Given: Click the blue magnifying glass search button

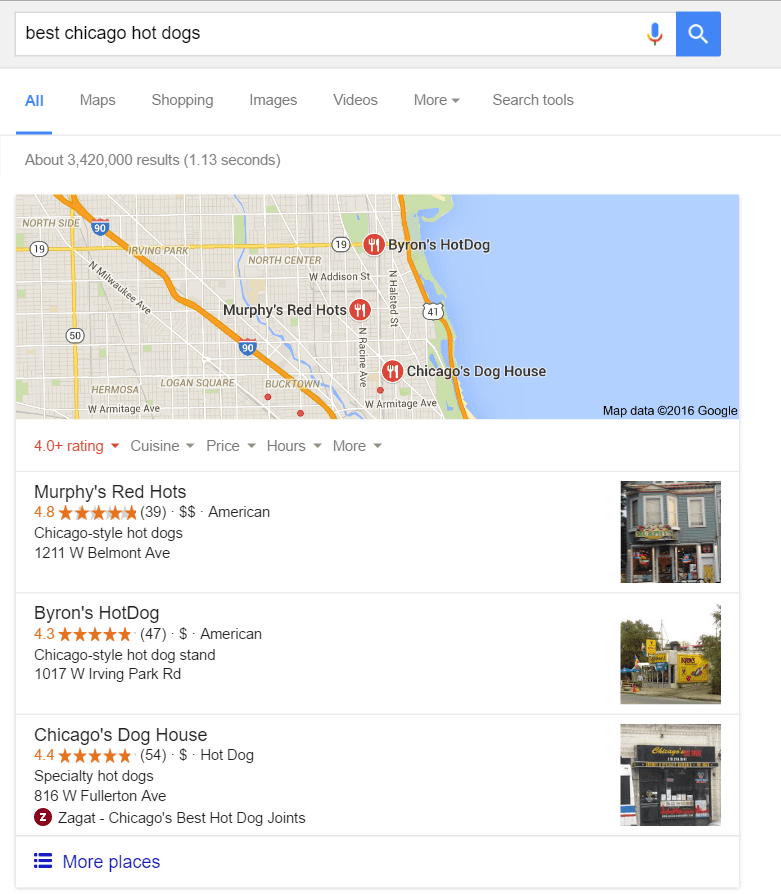Looking at the screenshot, I should (x=698, y=34).
